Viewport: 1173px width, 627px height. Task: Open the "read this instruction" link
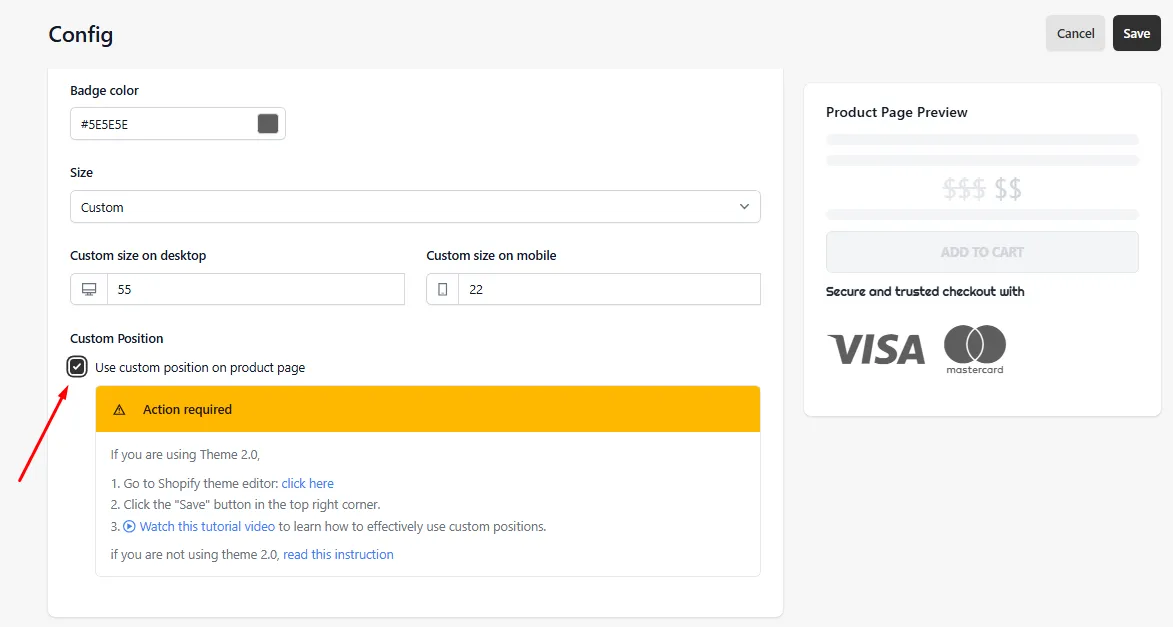(x=338, y=554)
